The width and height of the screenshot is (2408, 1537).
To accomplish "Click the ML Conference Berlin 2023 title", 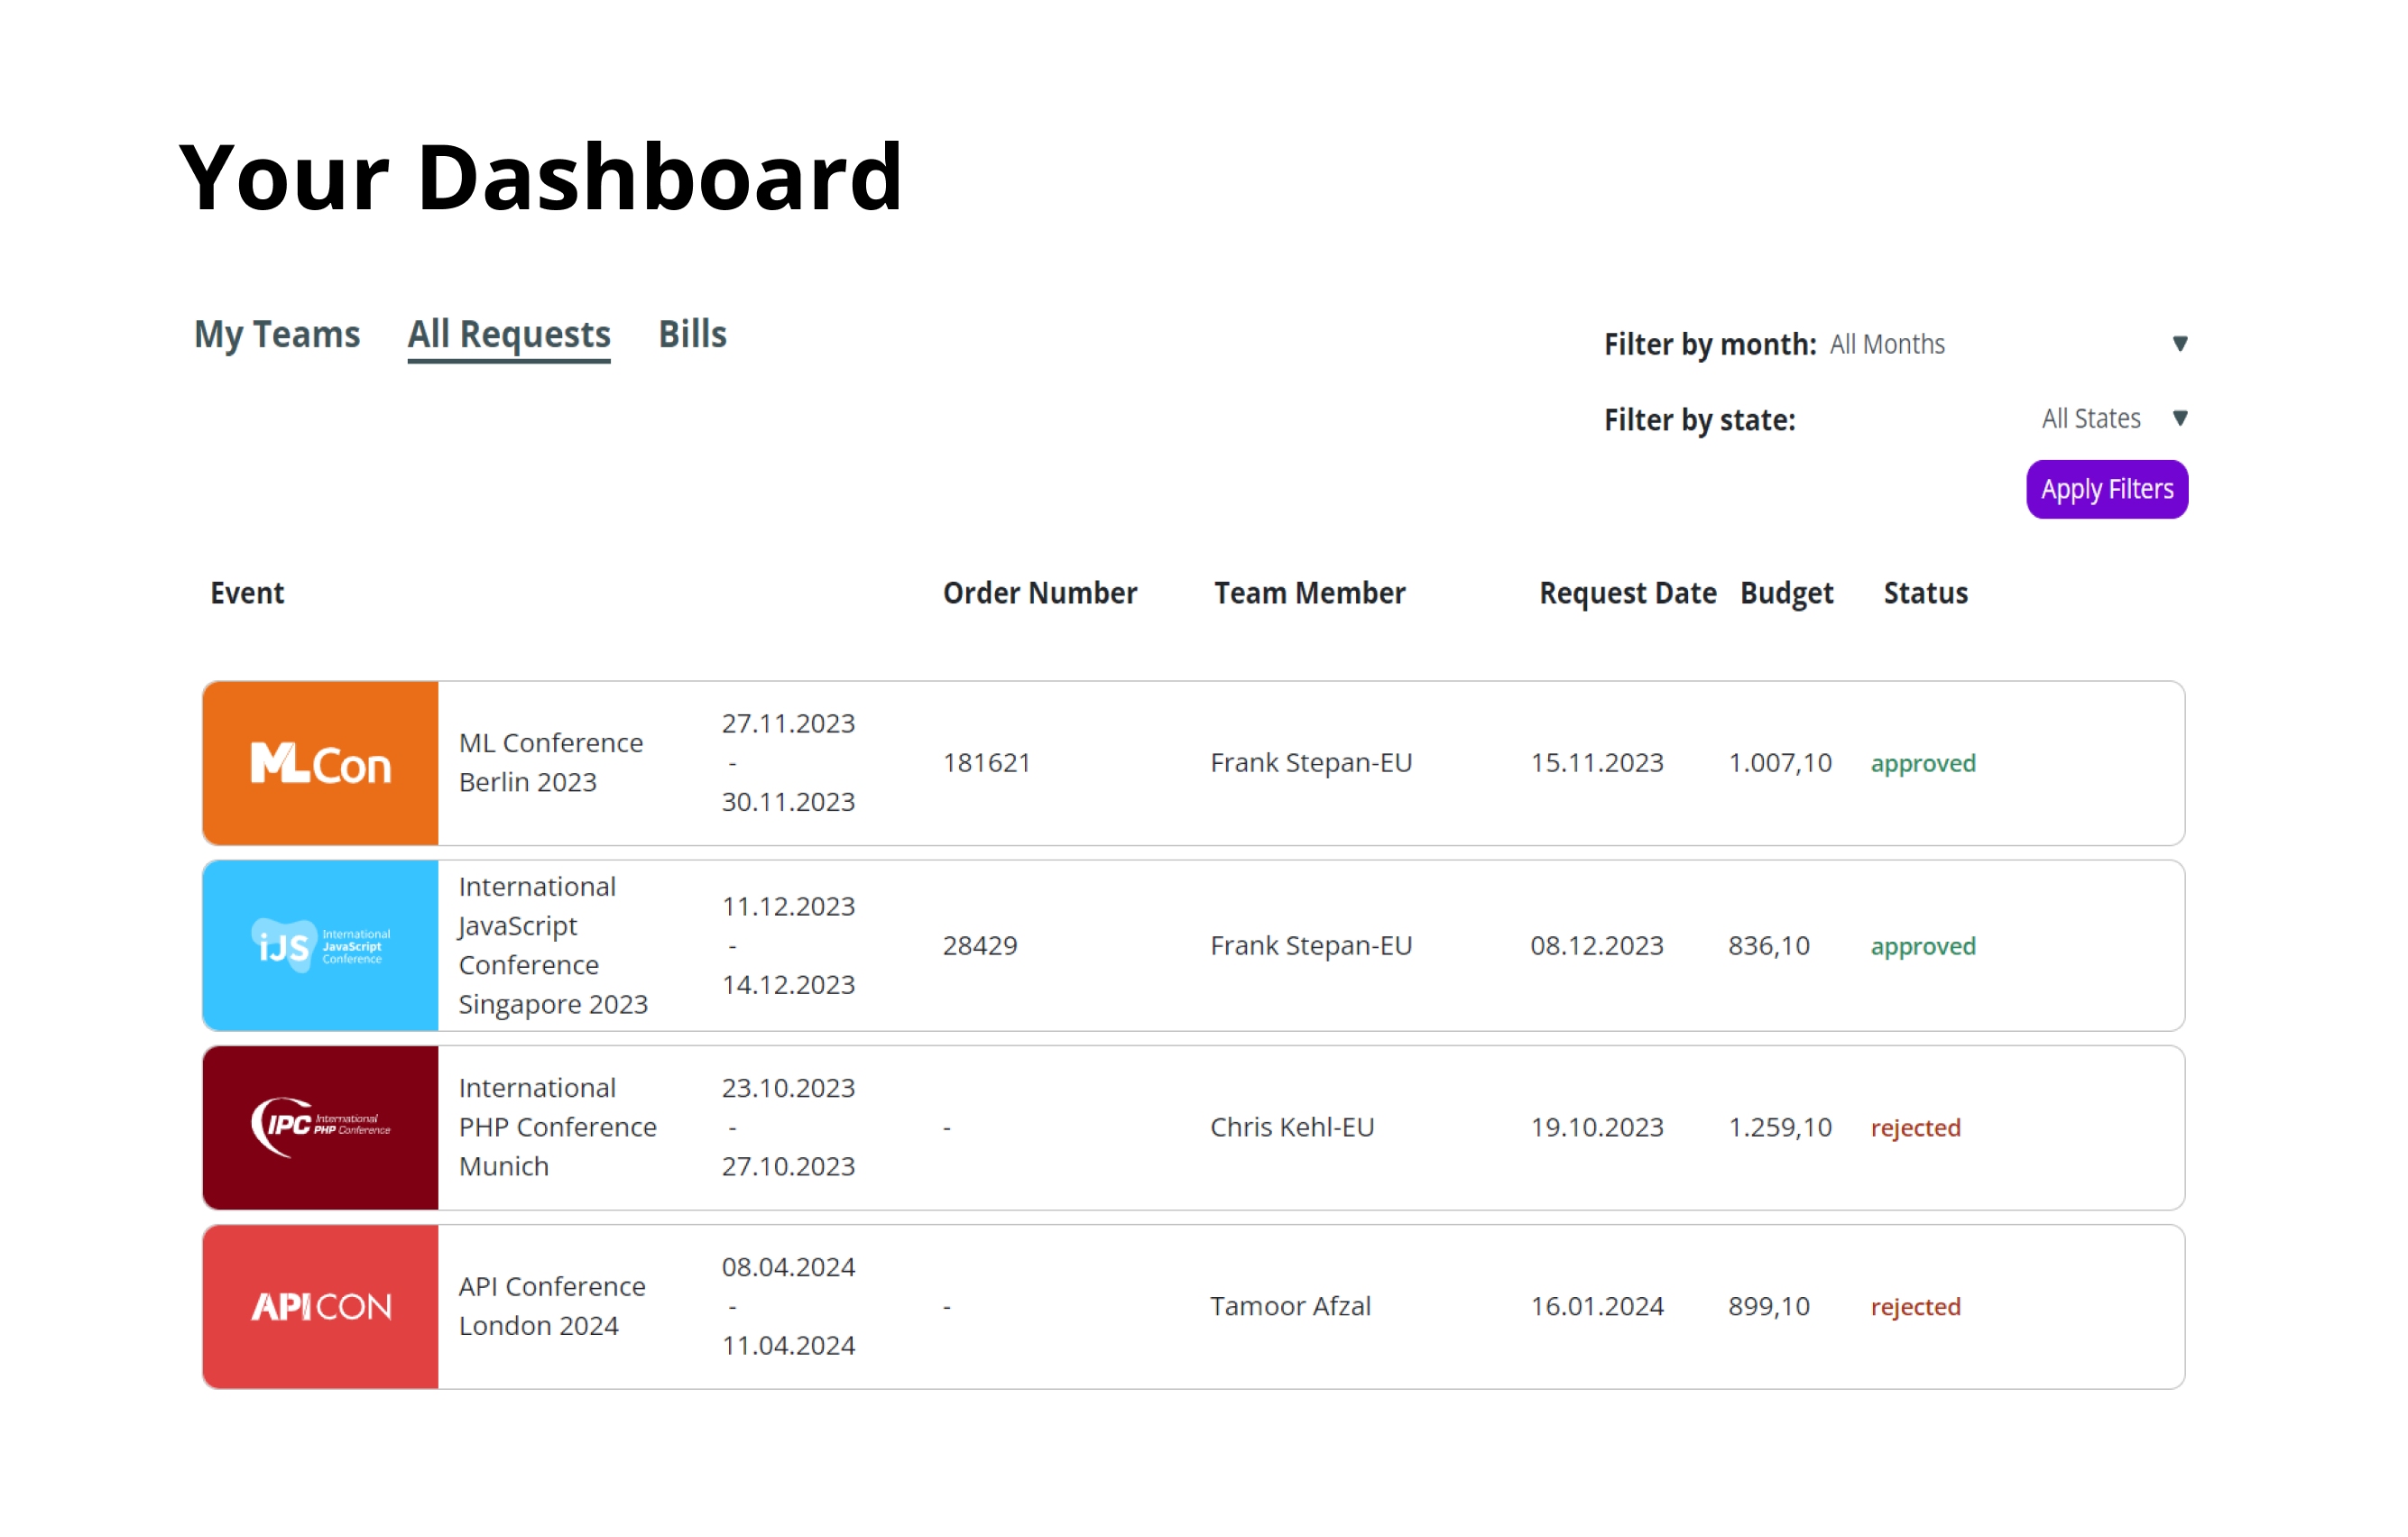I will [550, 762].
